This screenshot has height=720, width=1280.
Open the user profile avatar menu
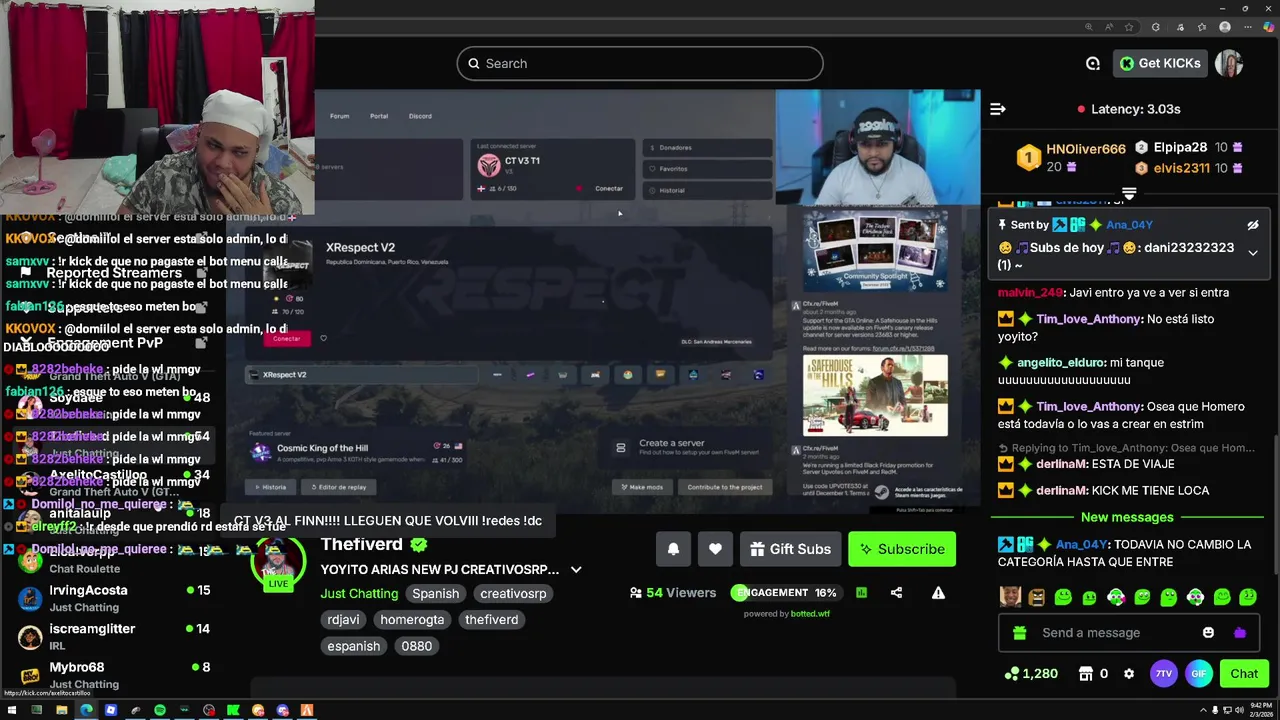[1229, 63]
